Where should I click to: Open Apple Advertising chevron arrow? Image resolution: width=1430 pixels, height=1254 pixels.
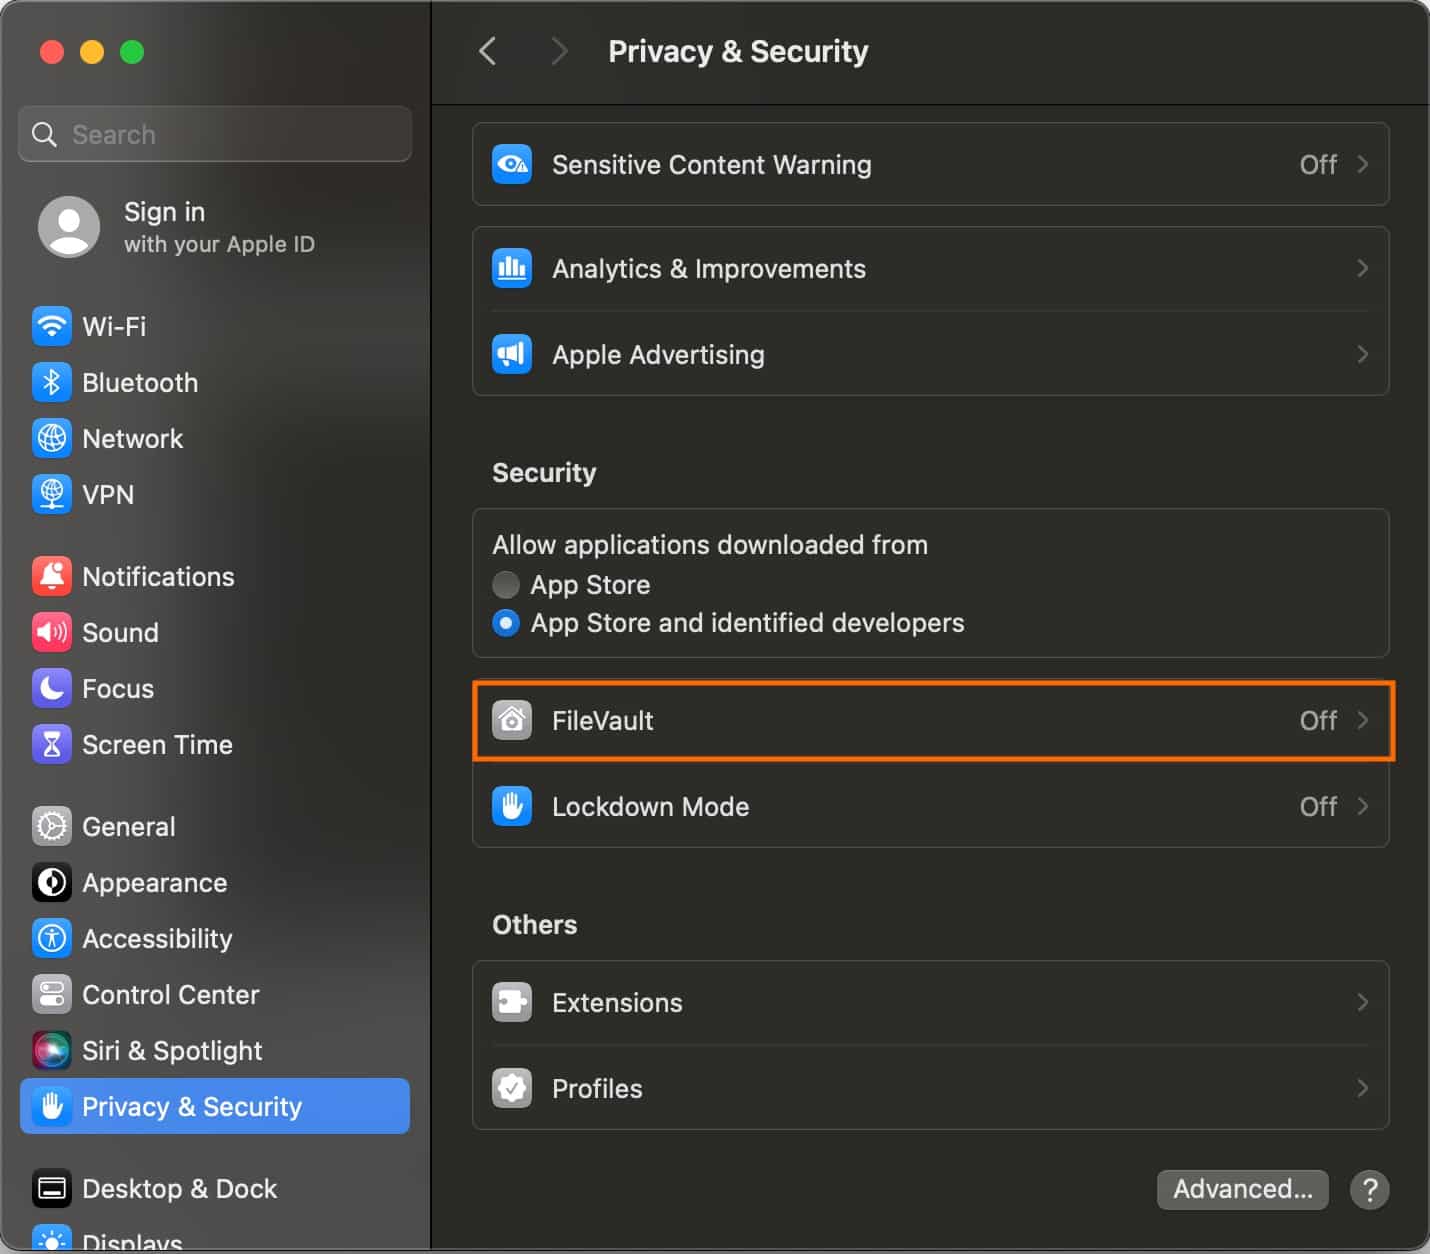click(x=1362, y=354)
